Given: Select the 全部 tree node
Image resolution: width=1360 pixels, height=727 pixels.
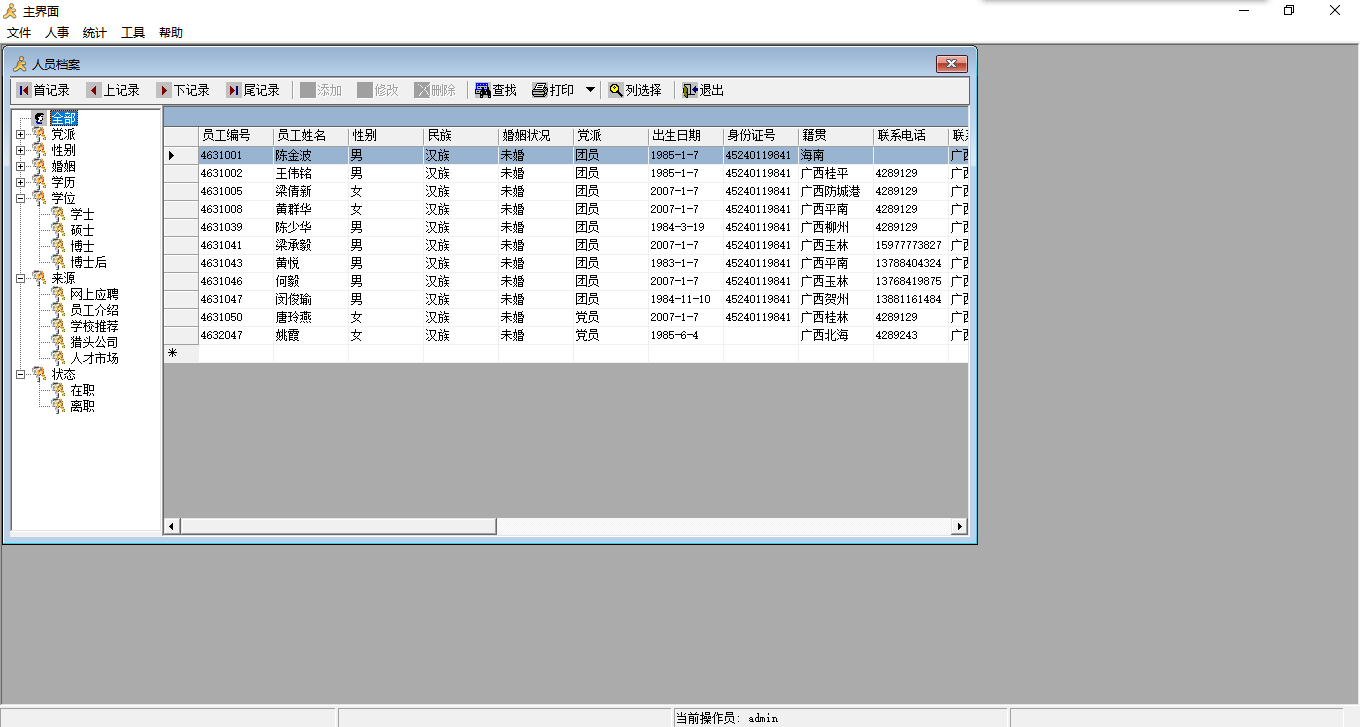Looking at the screenshot, I should tap(63, 118).
